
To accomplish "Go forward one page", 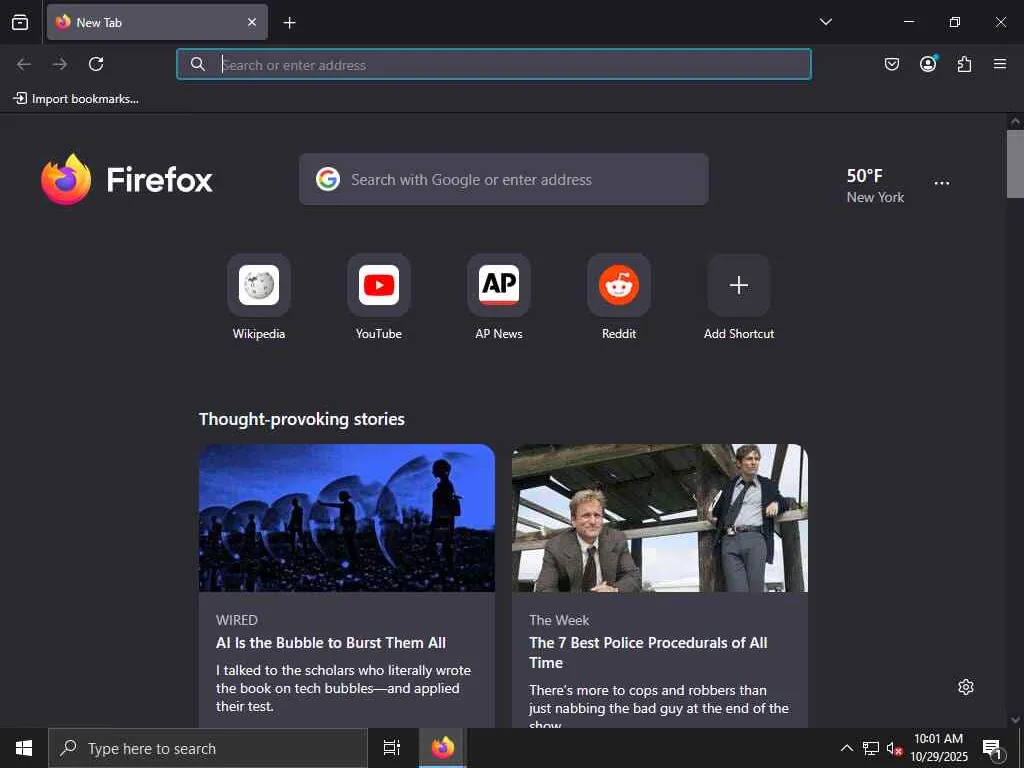I will click(60, 64).
